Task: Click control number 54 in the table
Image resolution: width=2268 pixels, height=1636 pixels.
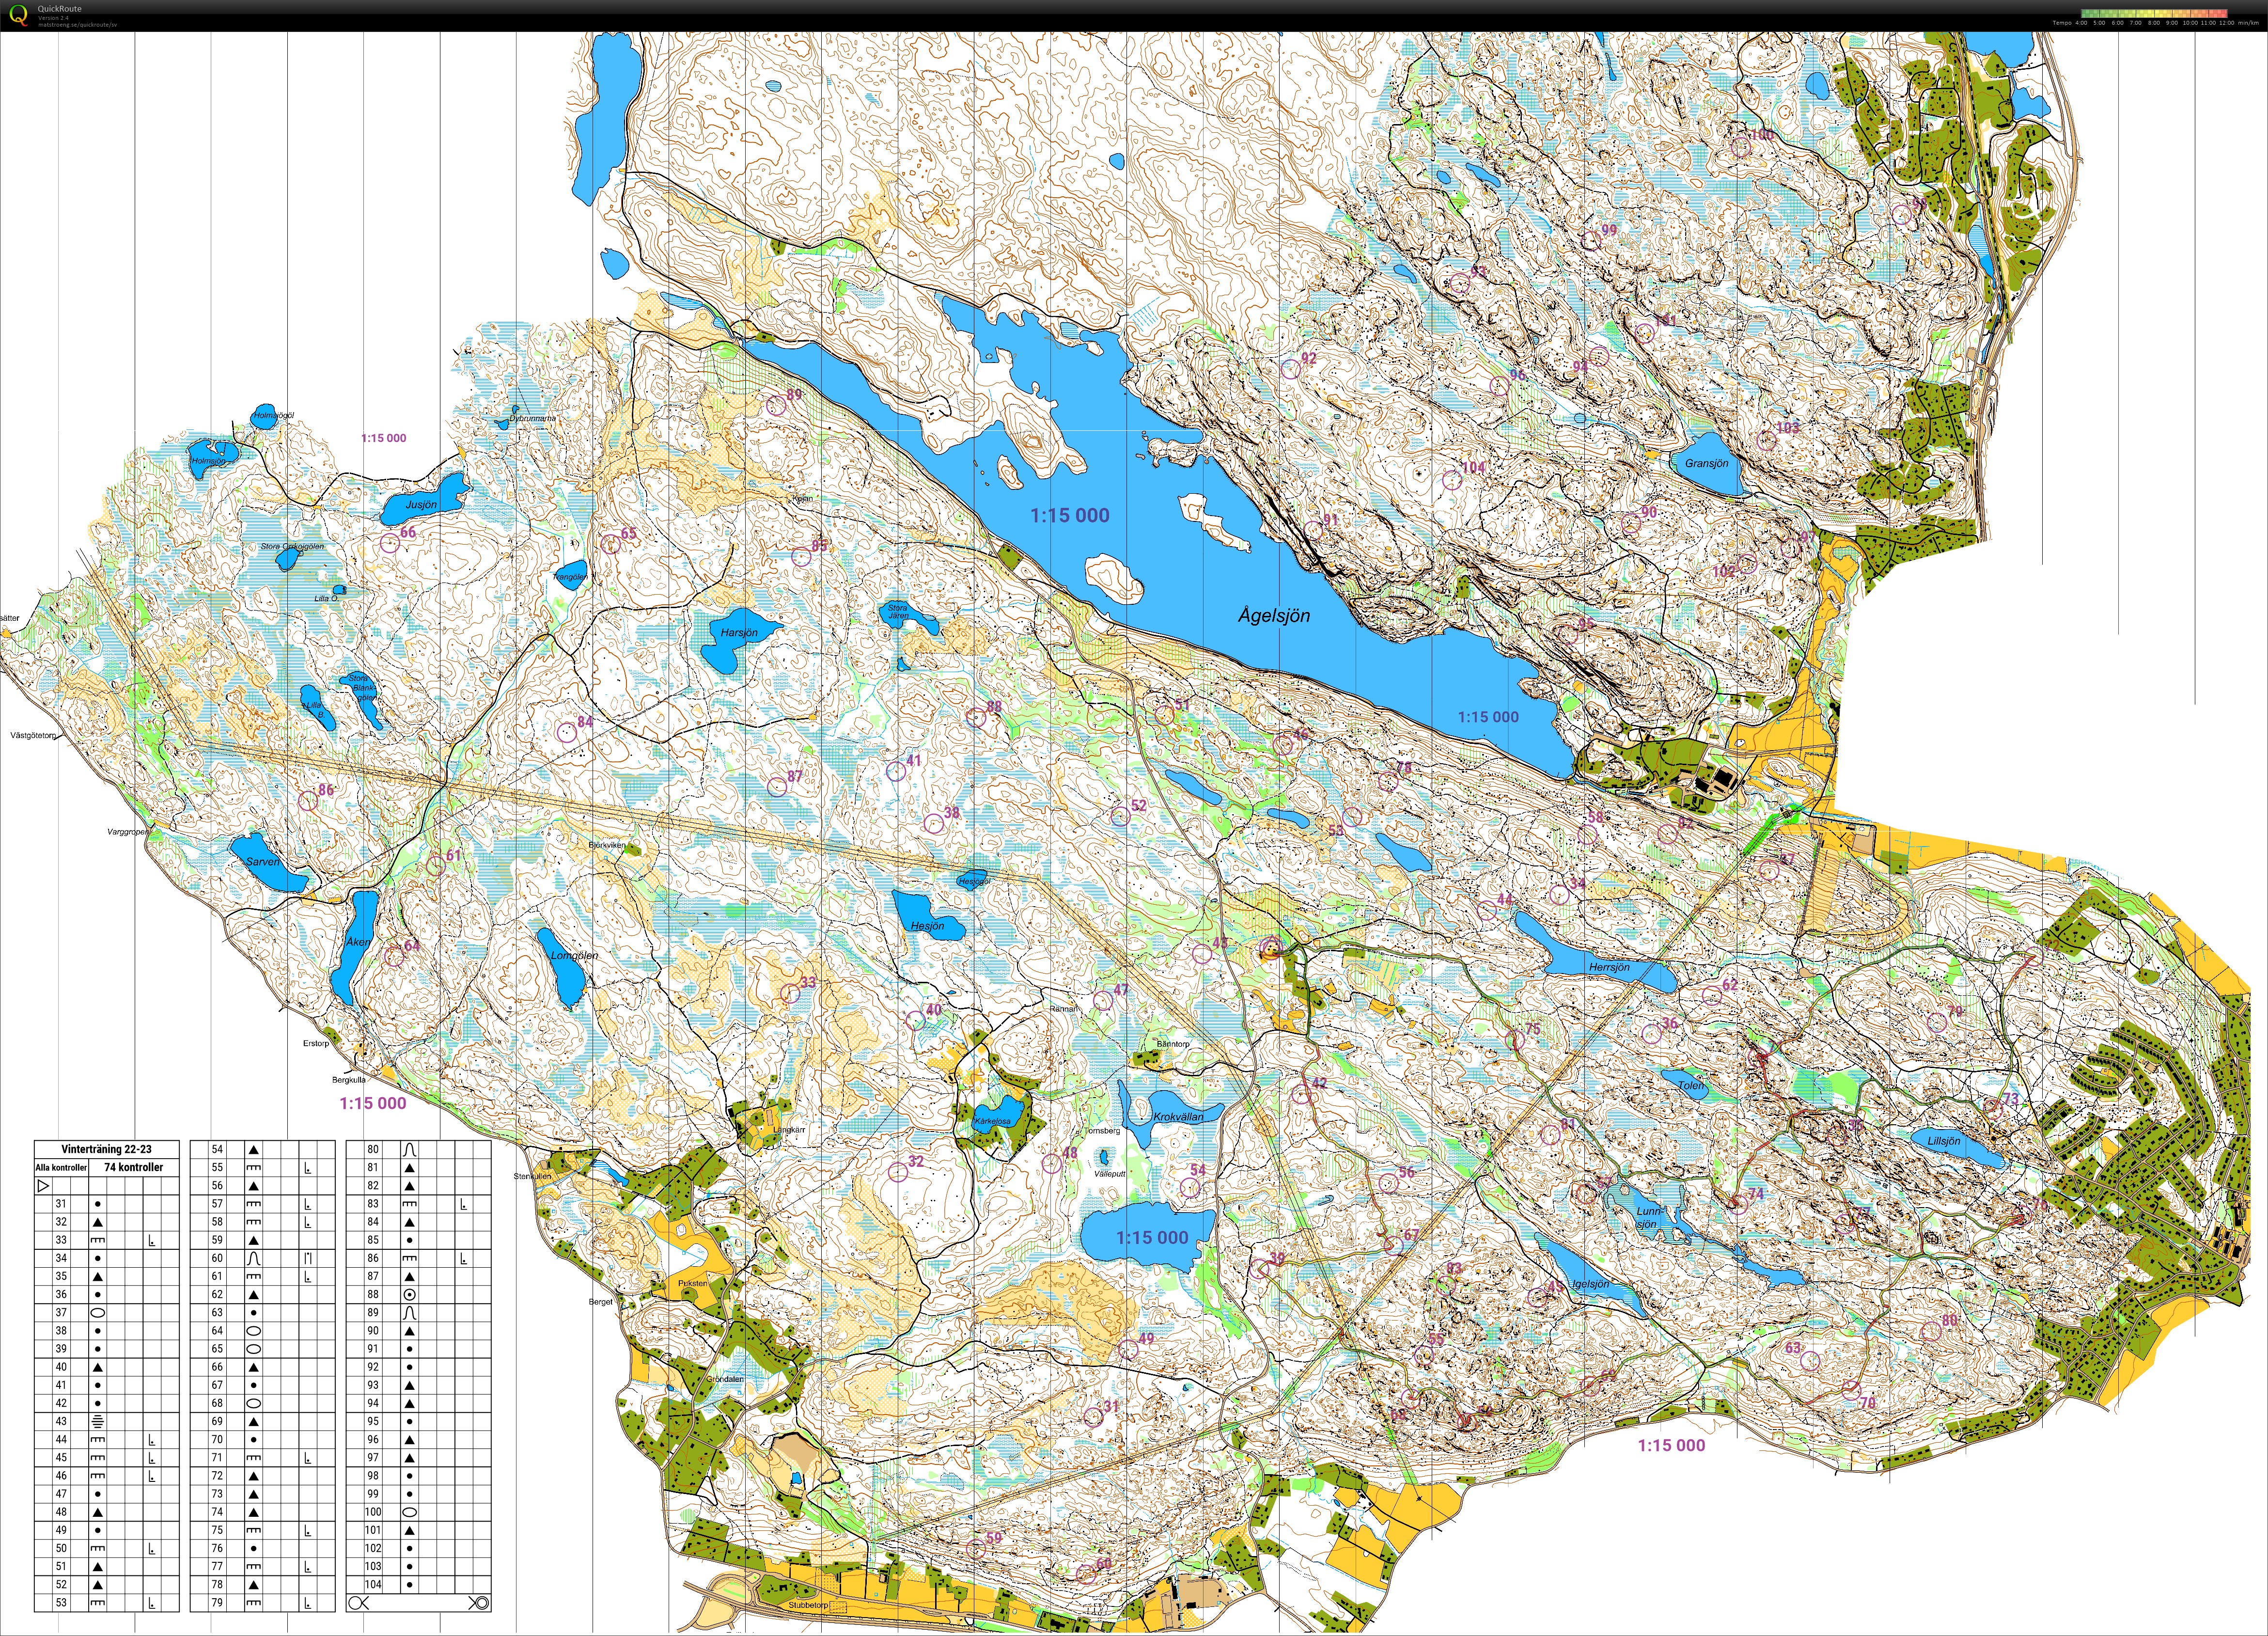Action: (x=217, y=1150)
